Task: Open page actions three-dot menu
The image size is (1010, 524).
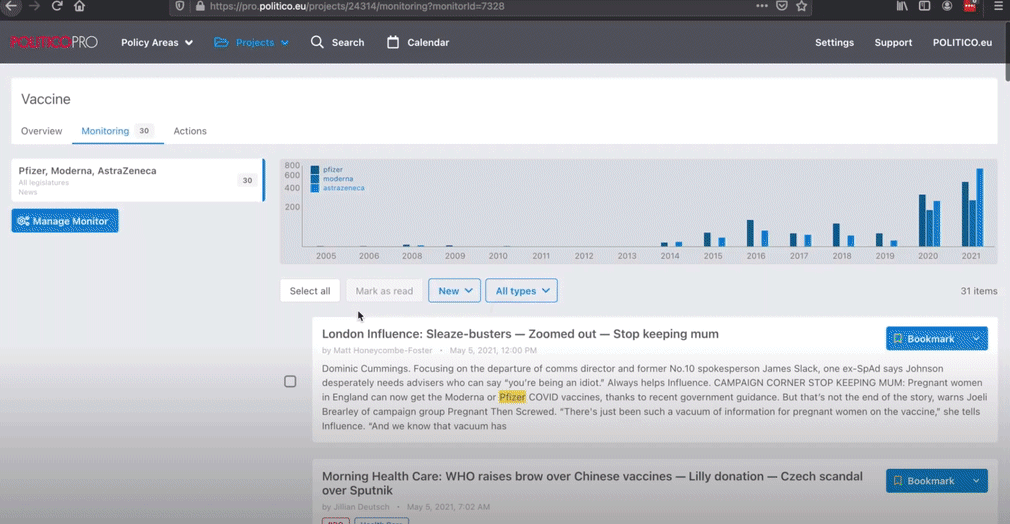Action: coord(762,6)
